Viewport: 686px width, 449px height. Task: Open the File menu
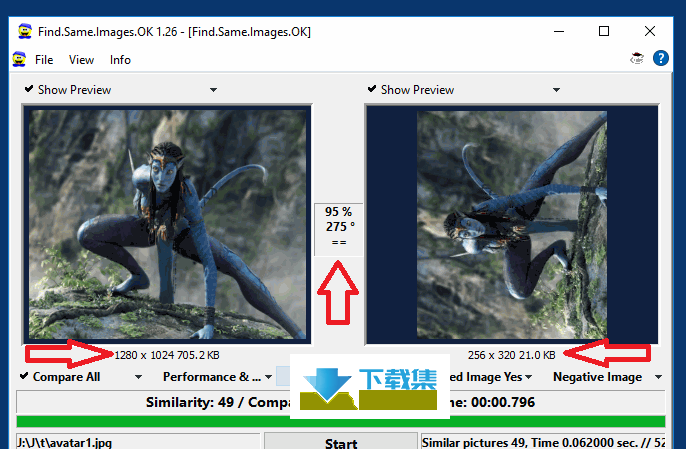tap(44, 60)
